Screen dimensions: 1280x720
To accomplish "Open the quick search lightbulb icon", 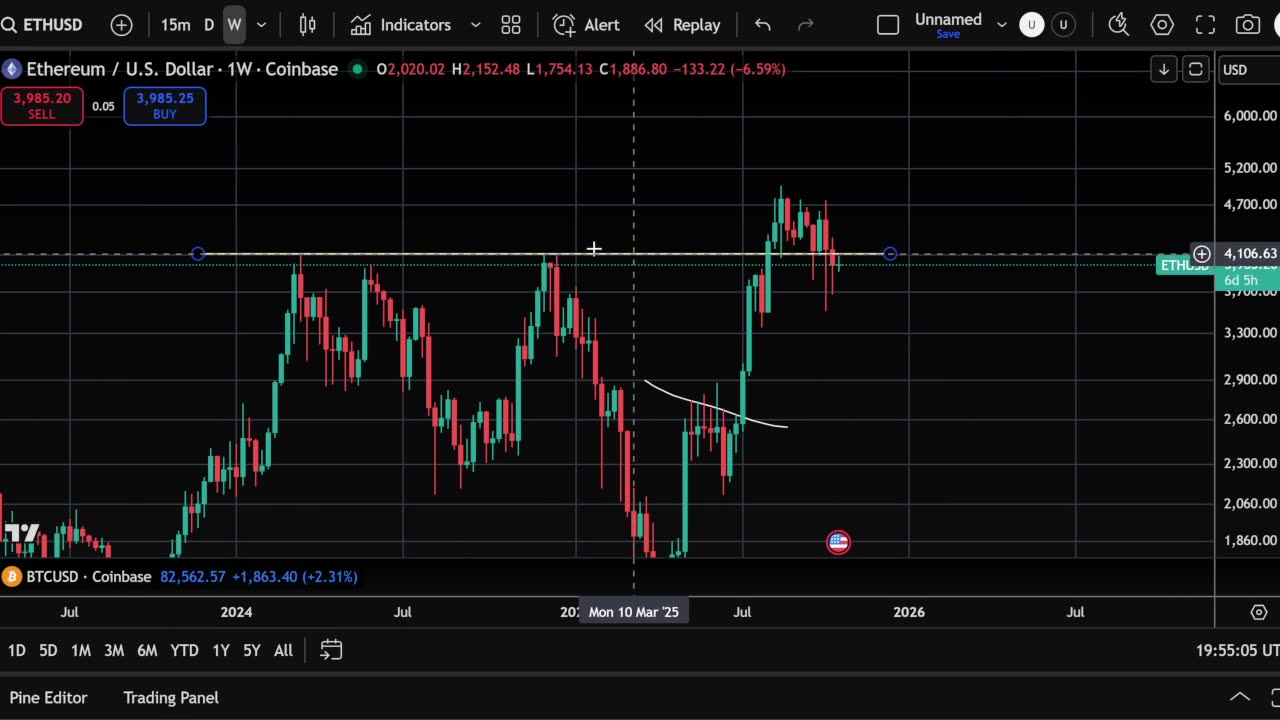I will pyautogui.click(x=1119, y=25).
